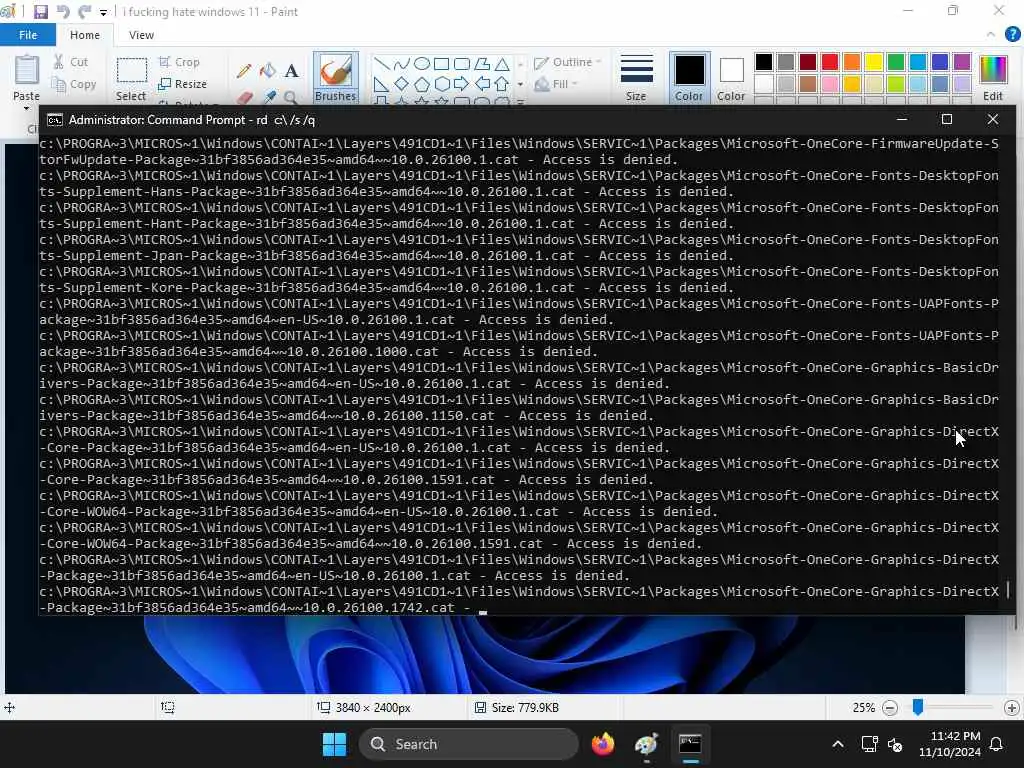Viewport: 1024px width, 768px height.
Task: Choose the Rounded rectangle shape
Action: (x=462, y=64)
